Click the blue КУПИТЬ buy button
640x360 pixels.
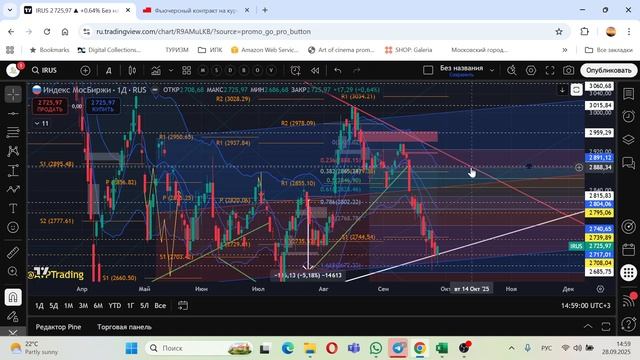point(102,106)
